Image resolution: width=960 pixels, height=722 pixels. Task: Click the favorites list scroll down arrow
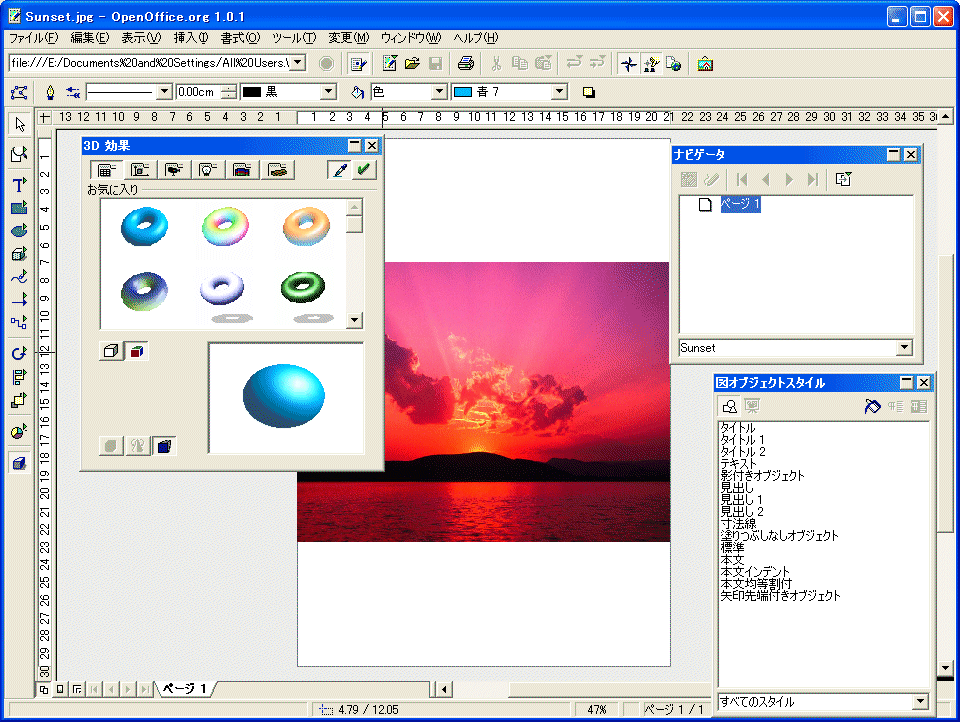(354, 320)
